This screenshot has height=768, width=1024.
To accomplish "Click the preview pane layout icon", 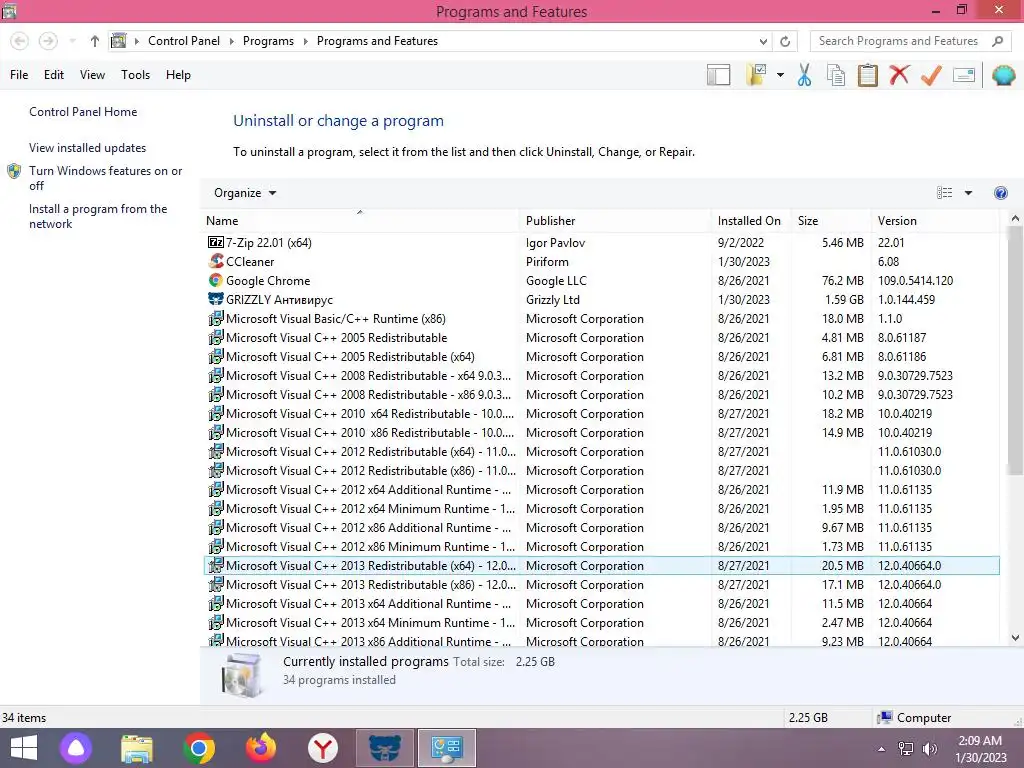I will (718, 75).
